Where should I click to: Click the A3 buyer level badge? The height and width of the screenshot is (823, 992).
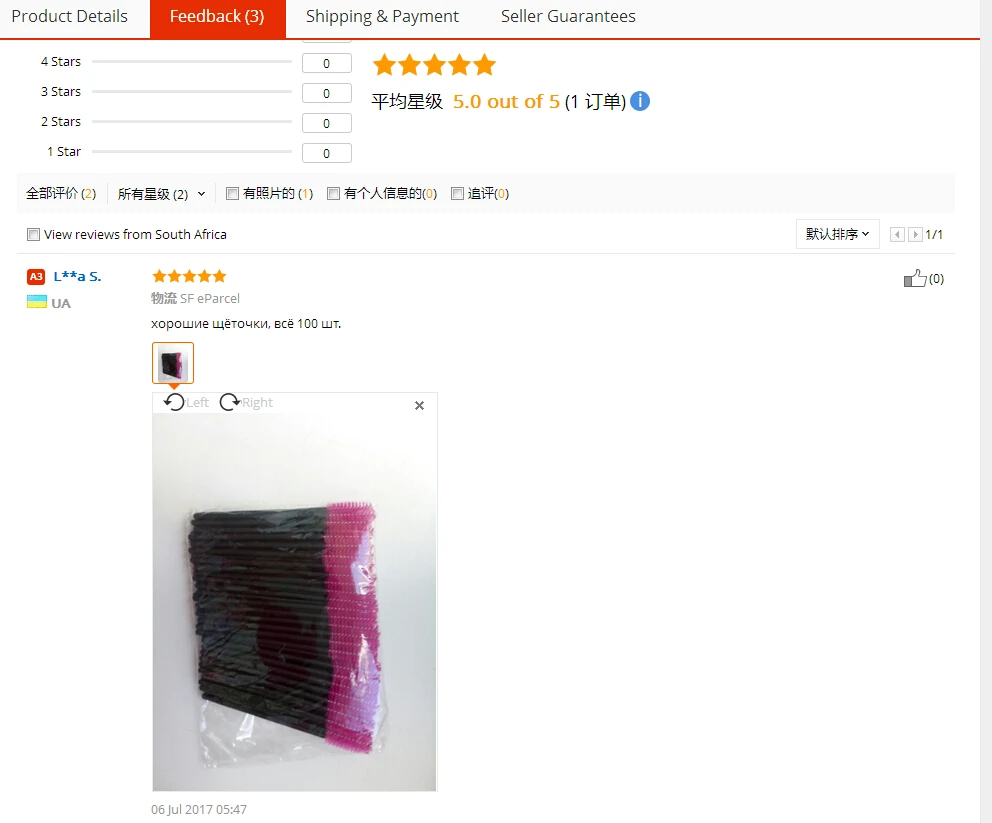pos(36,276)
